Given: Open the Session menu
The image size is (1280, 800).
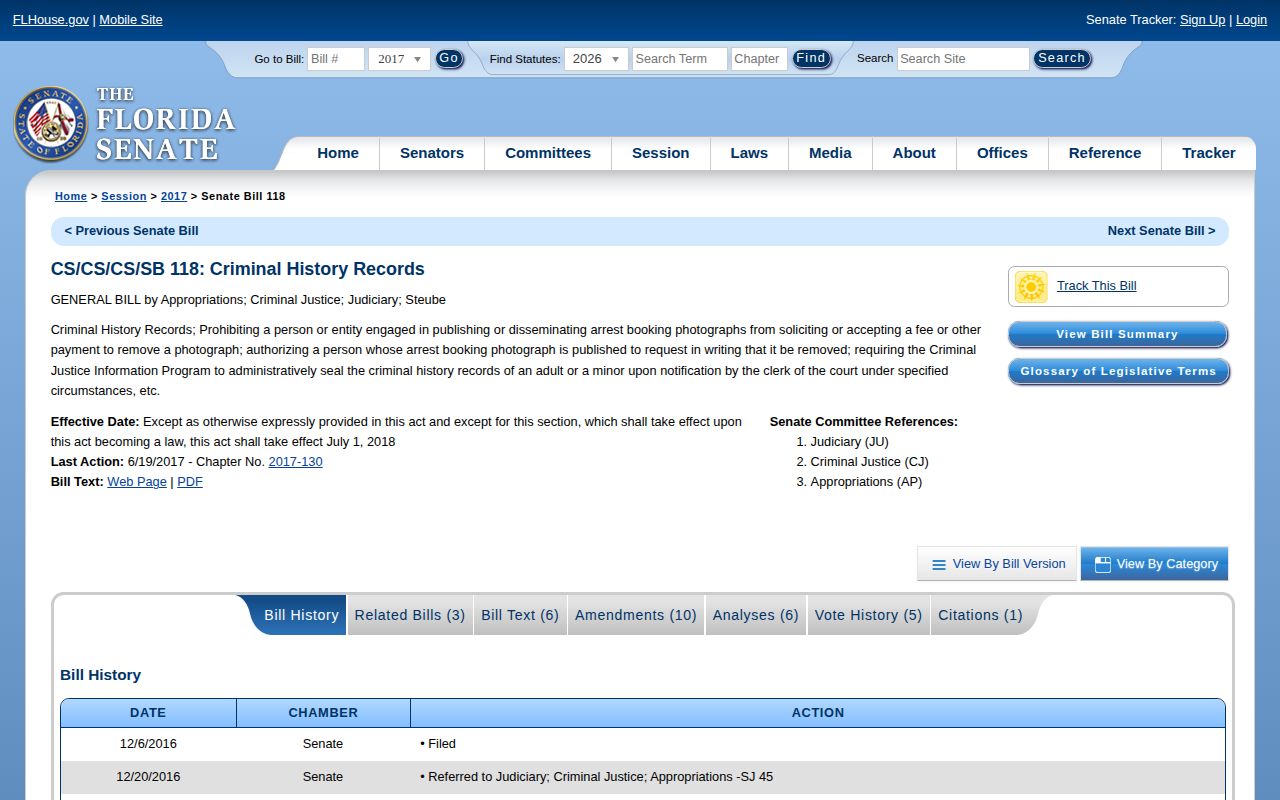Looking at the screenshot, I should [661, 153].
